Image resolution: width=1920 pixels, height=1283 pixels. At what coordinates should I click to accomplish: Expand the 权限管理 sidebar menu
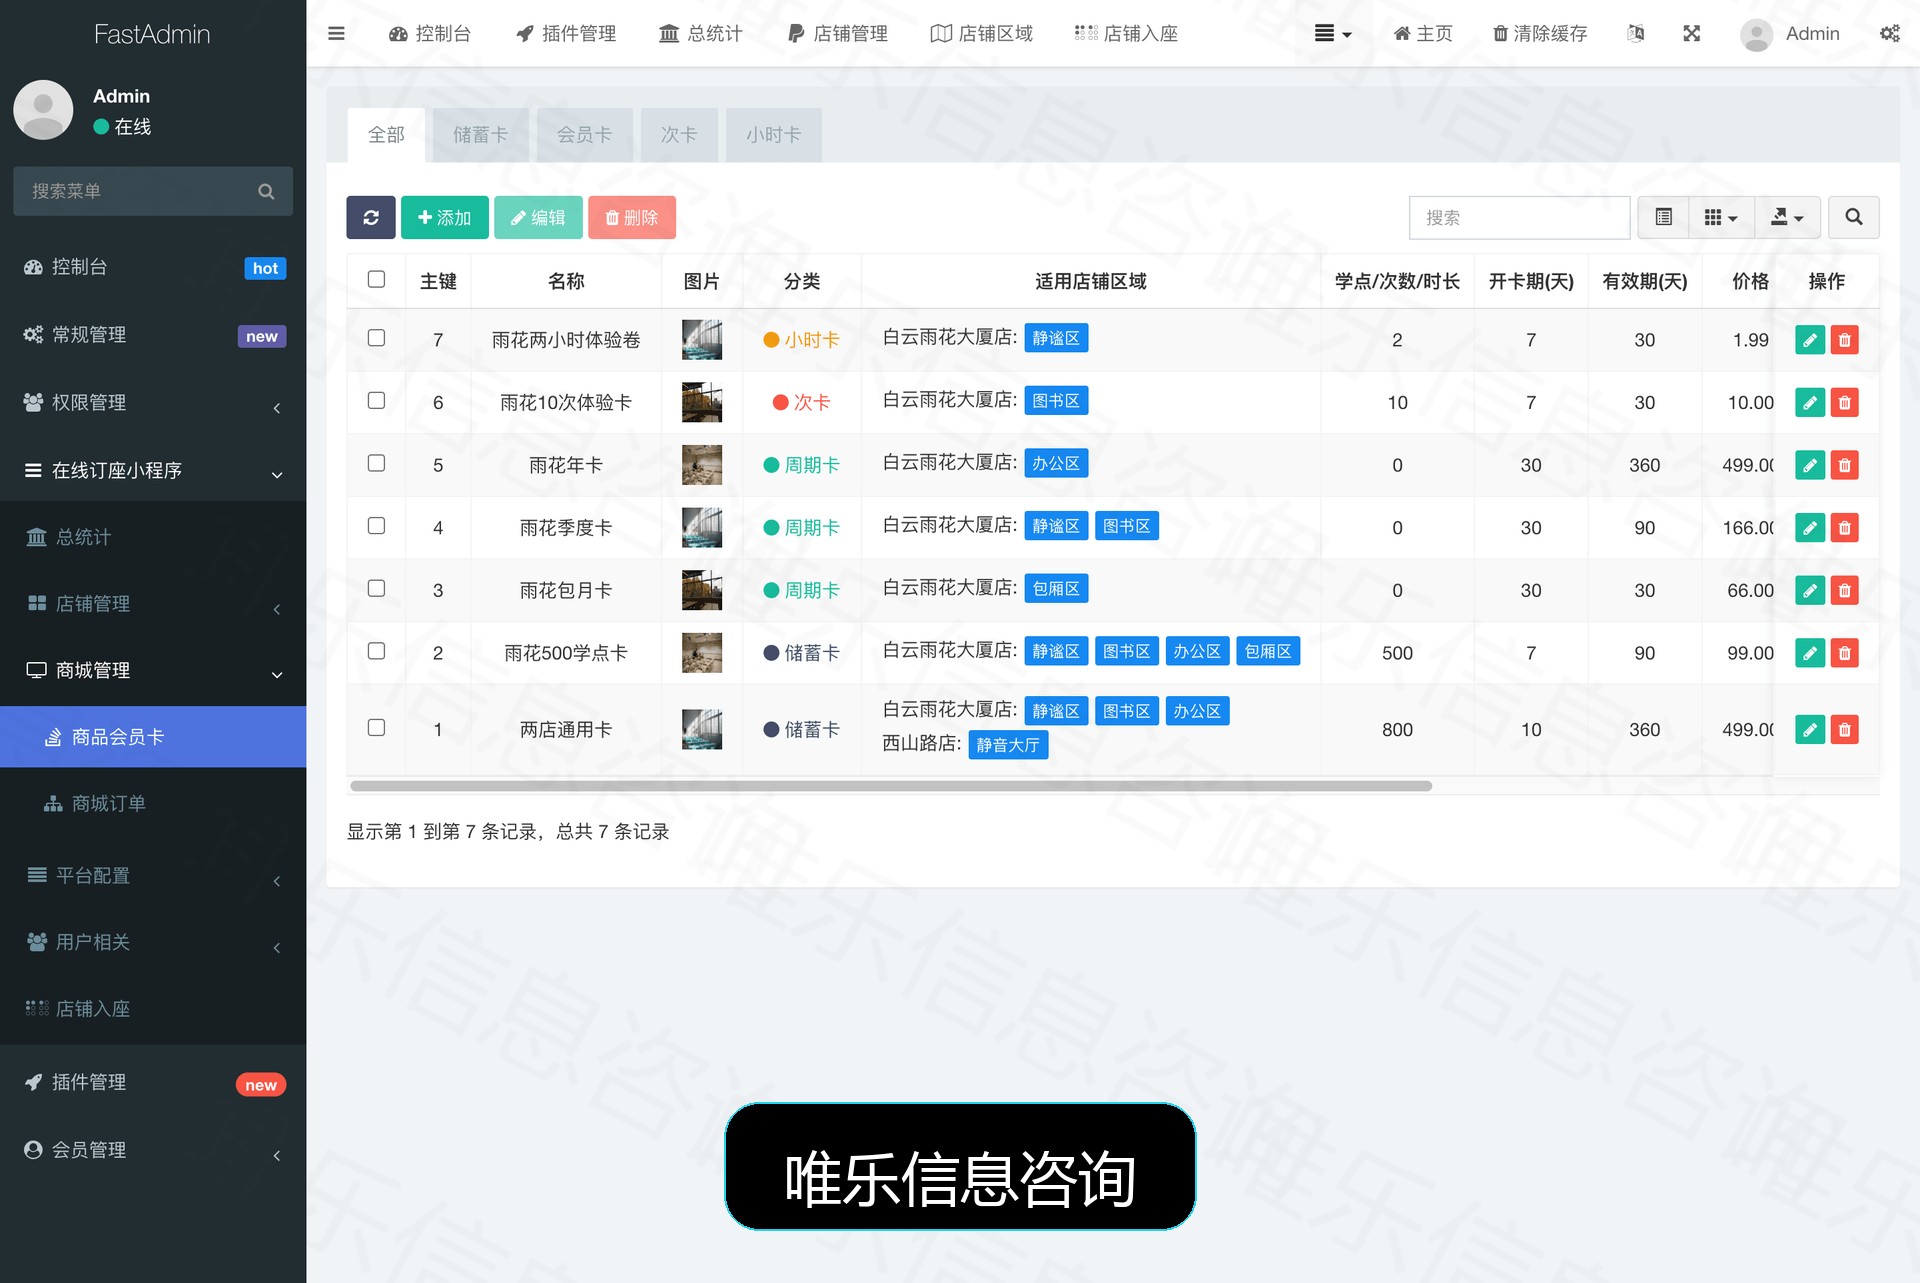pos(153,403)
